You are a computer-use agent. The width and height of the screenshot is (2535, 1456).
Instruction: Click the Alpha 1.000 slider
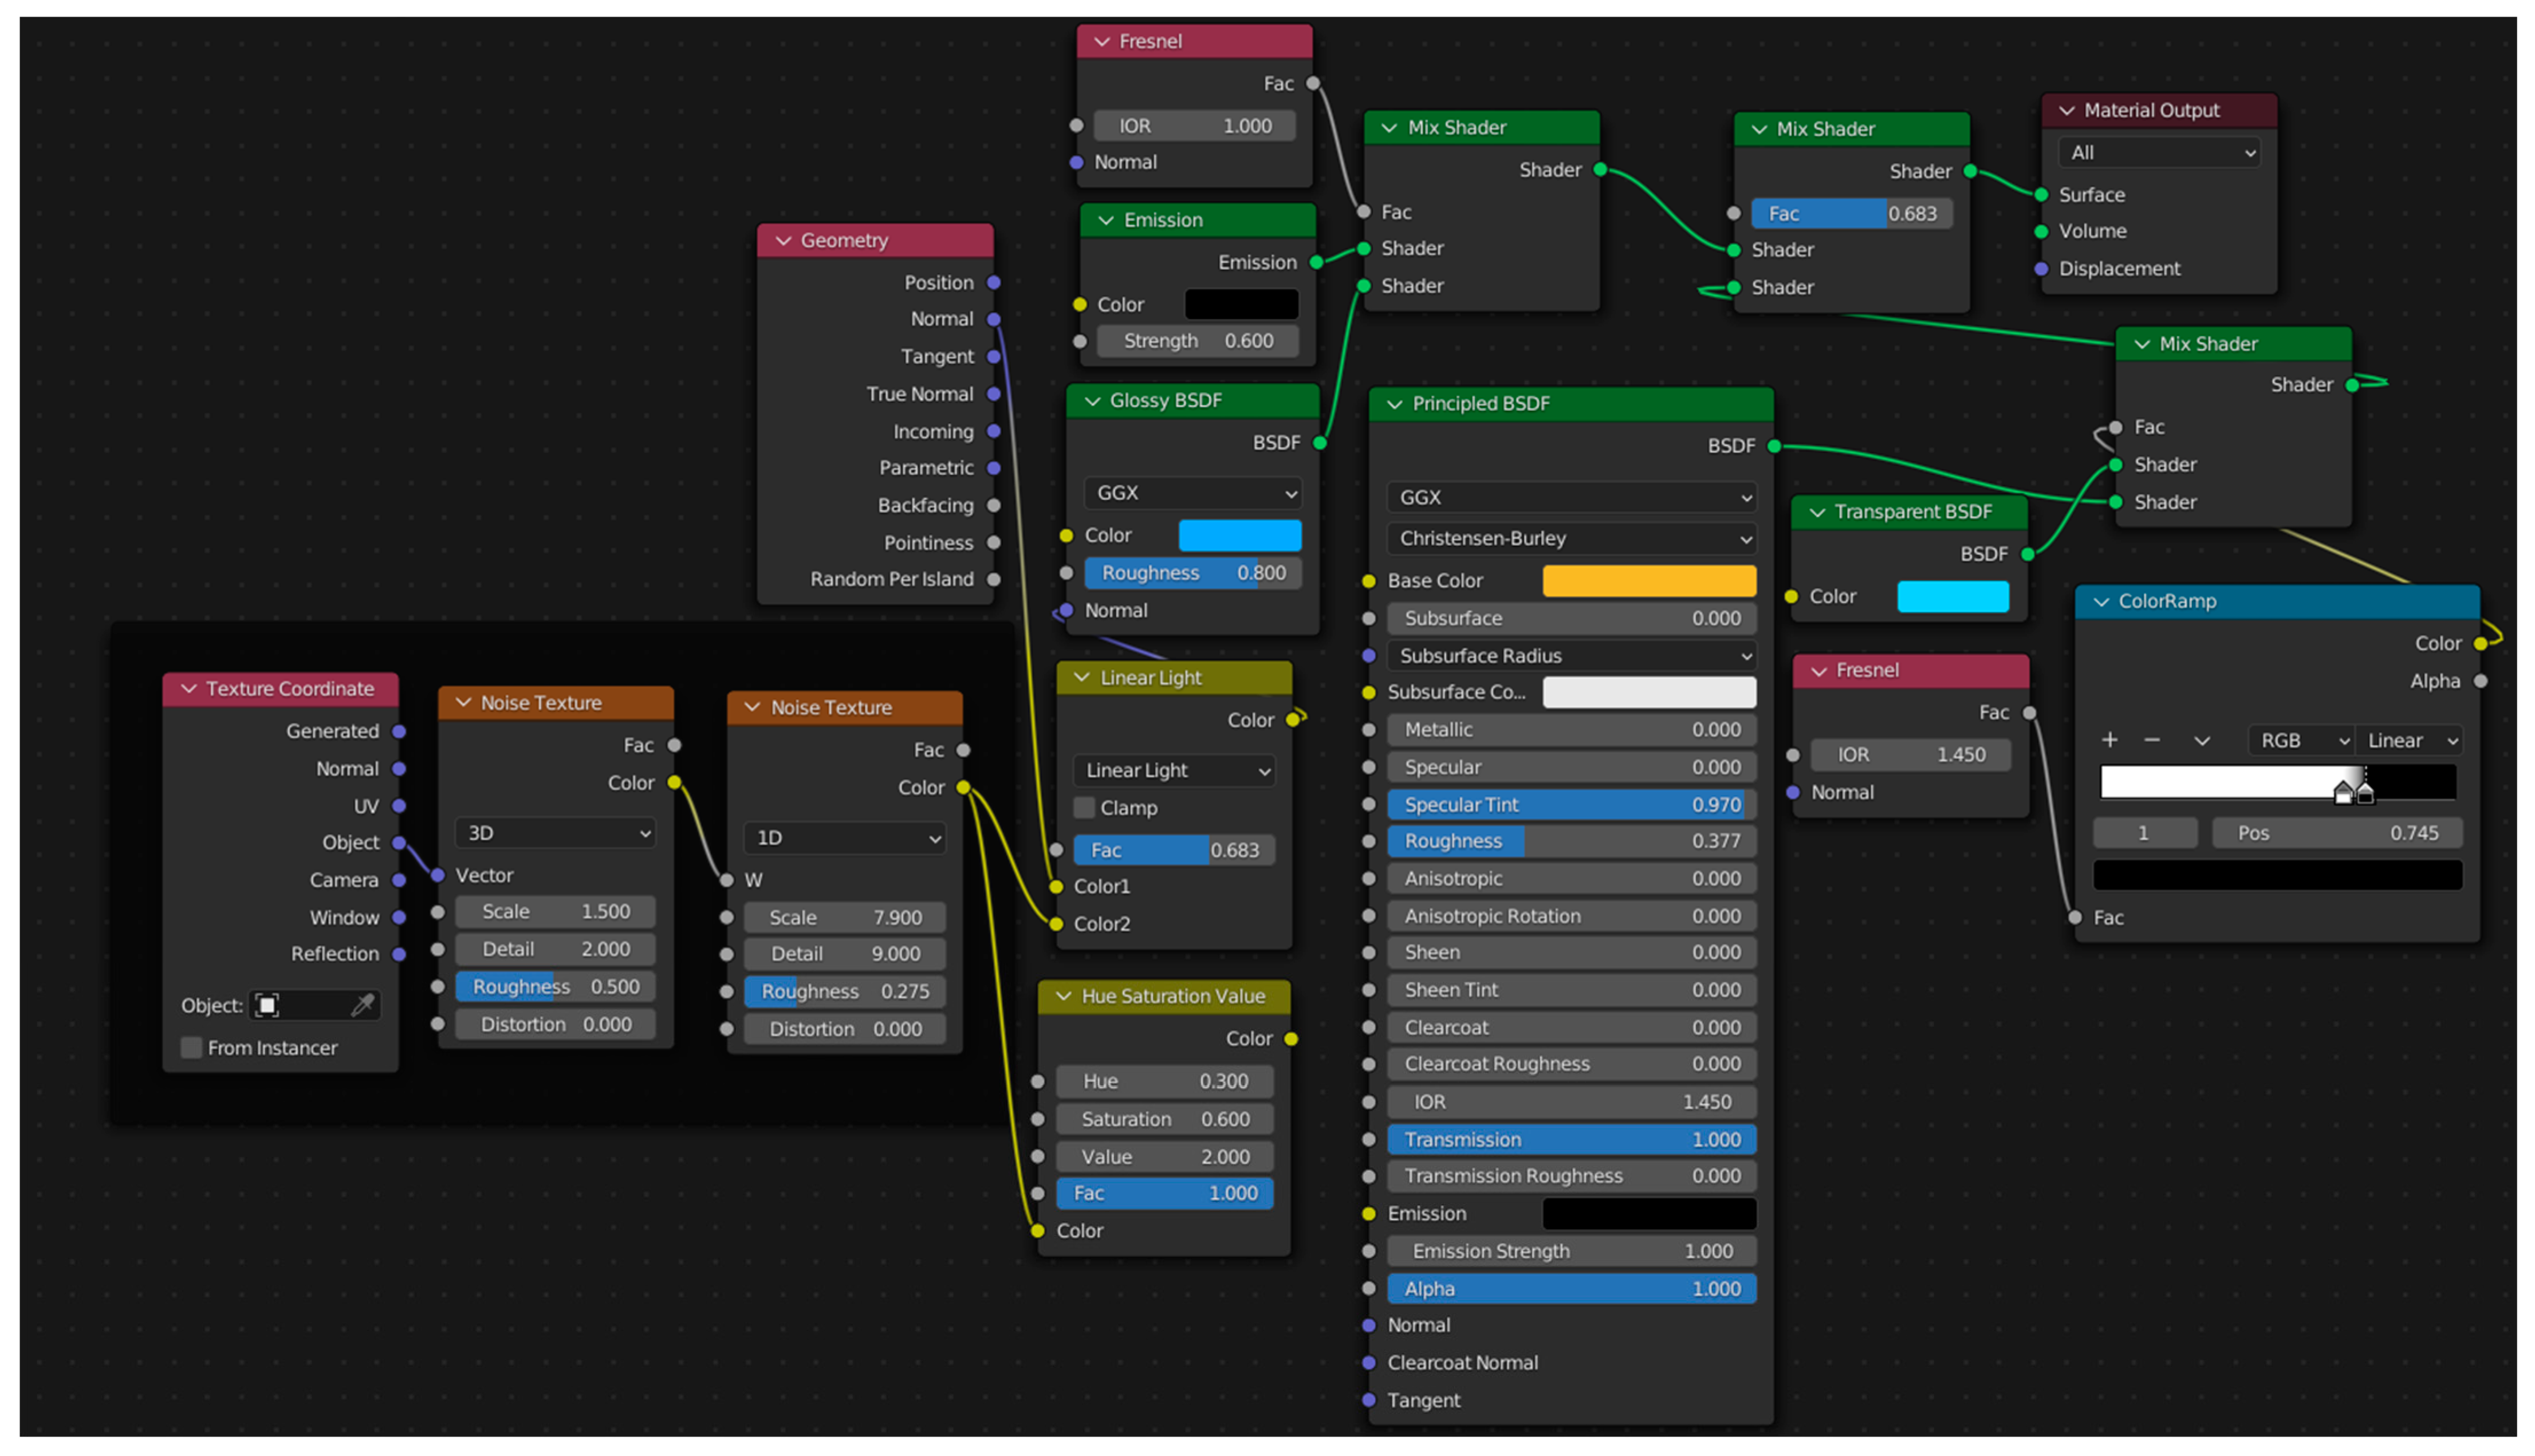[1572, 1290]
